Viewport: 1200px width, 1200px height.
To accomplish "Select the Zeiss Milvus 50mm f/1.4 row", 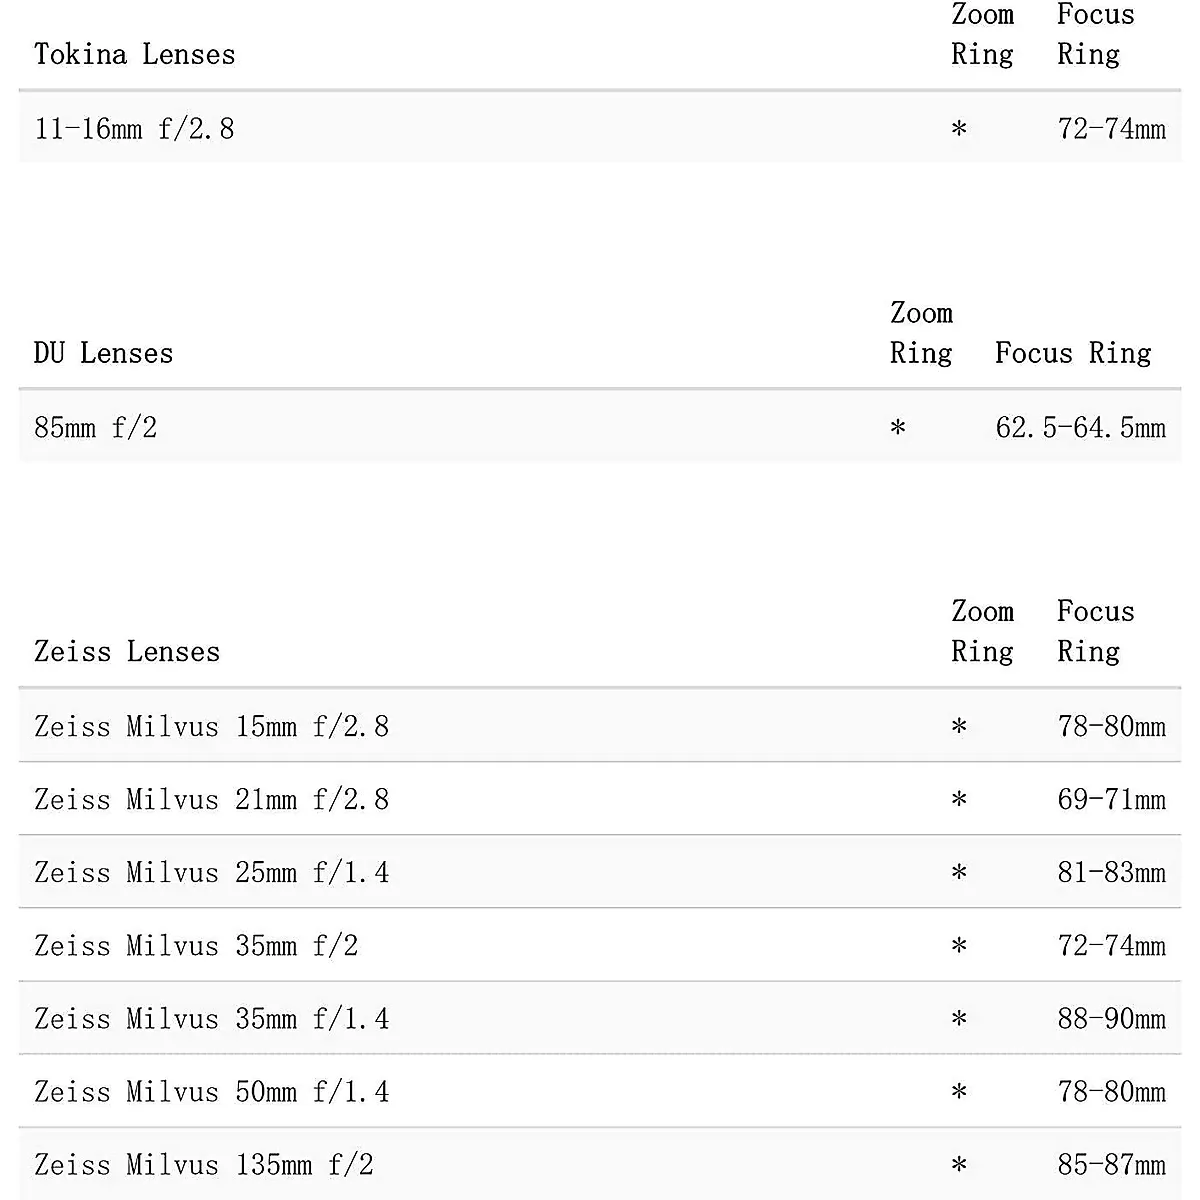I will coord(211,1091).
